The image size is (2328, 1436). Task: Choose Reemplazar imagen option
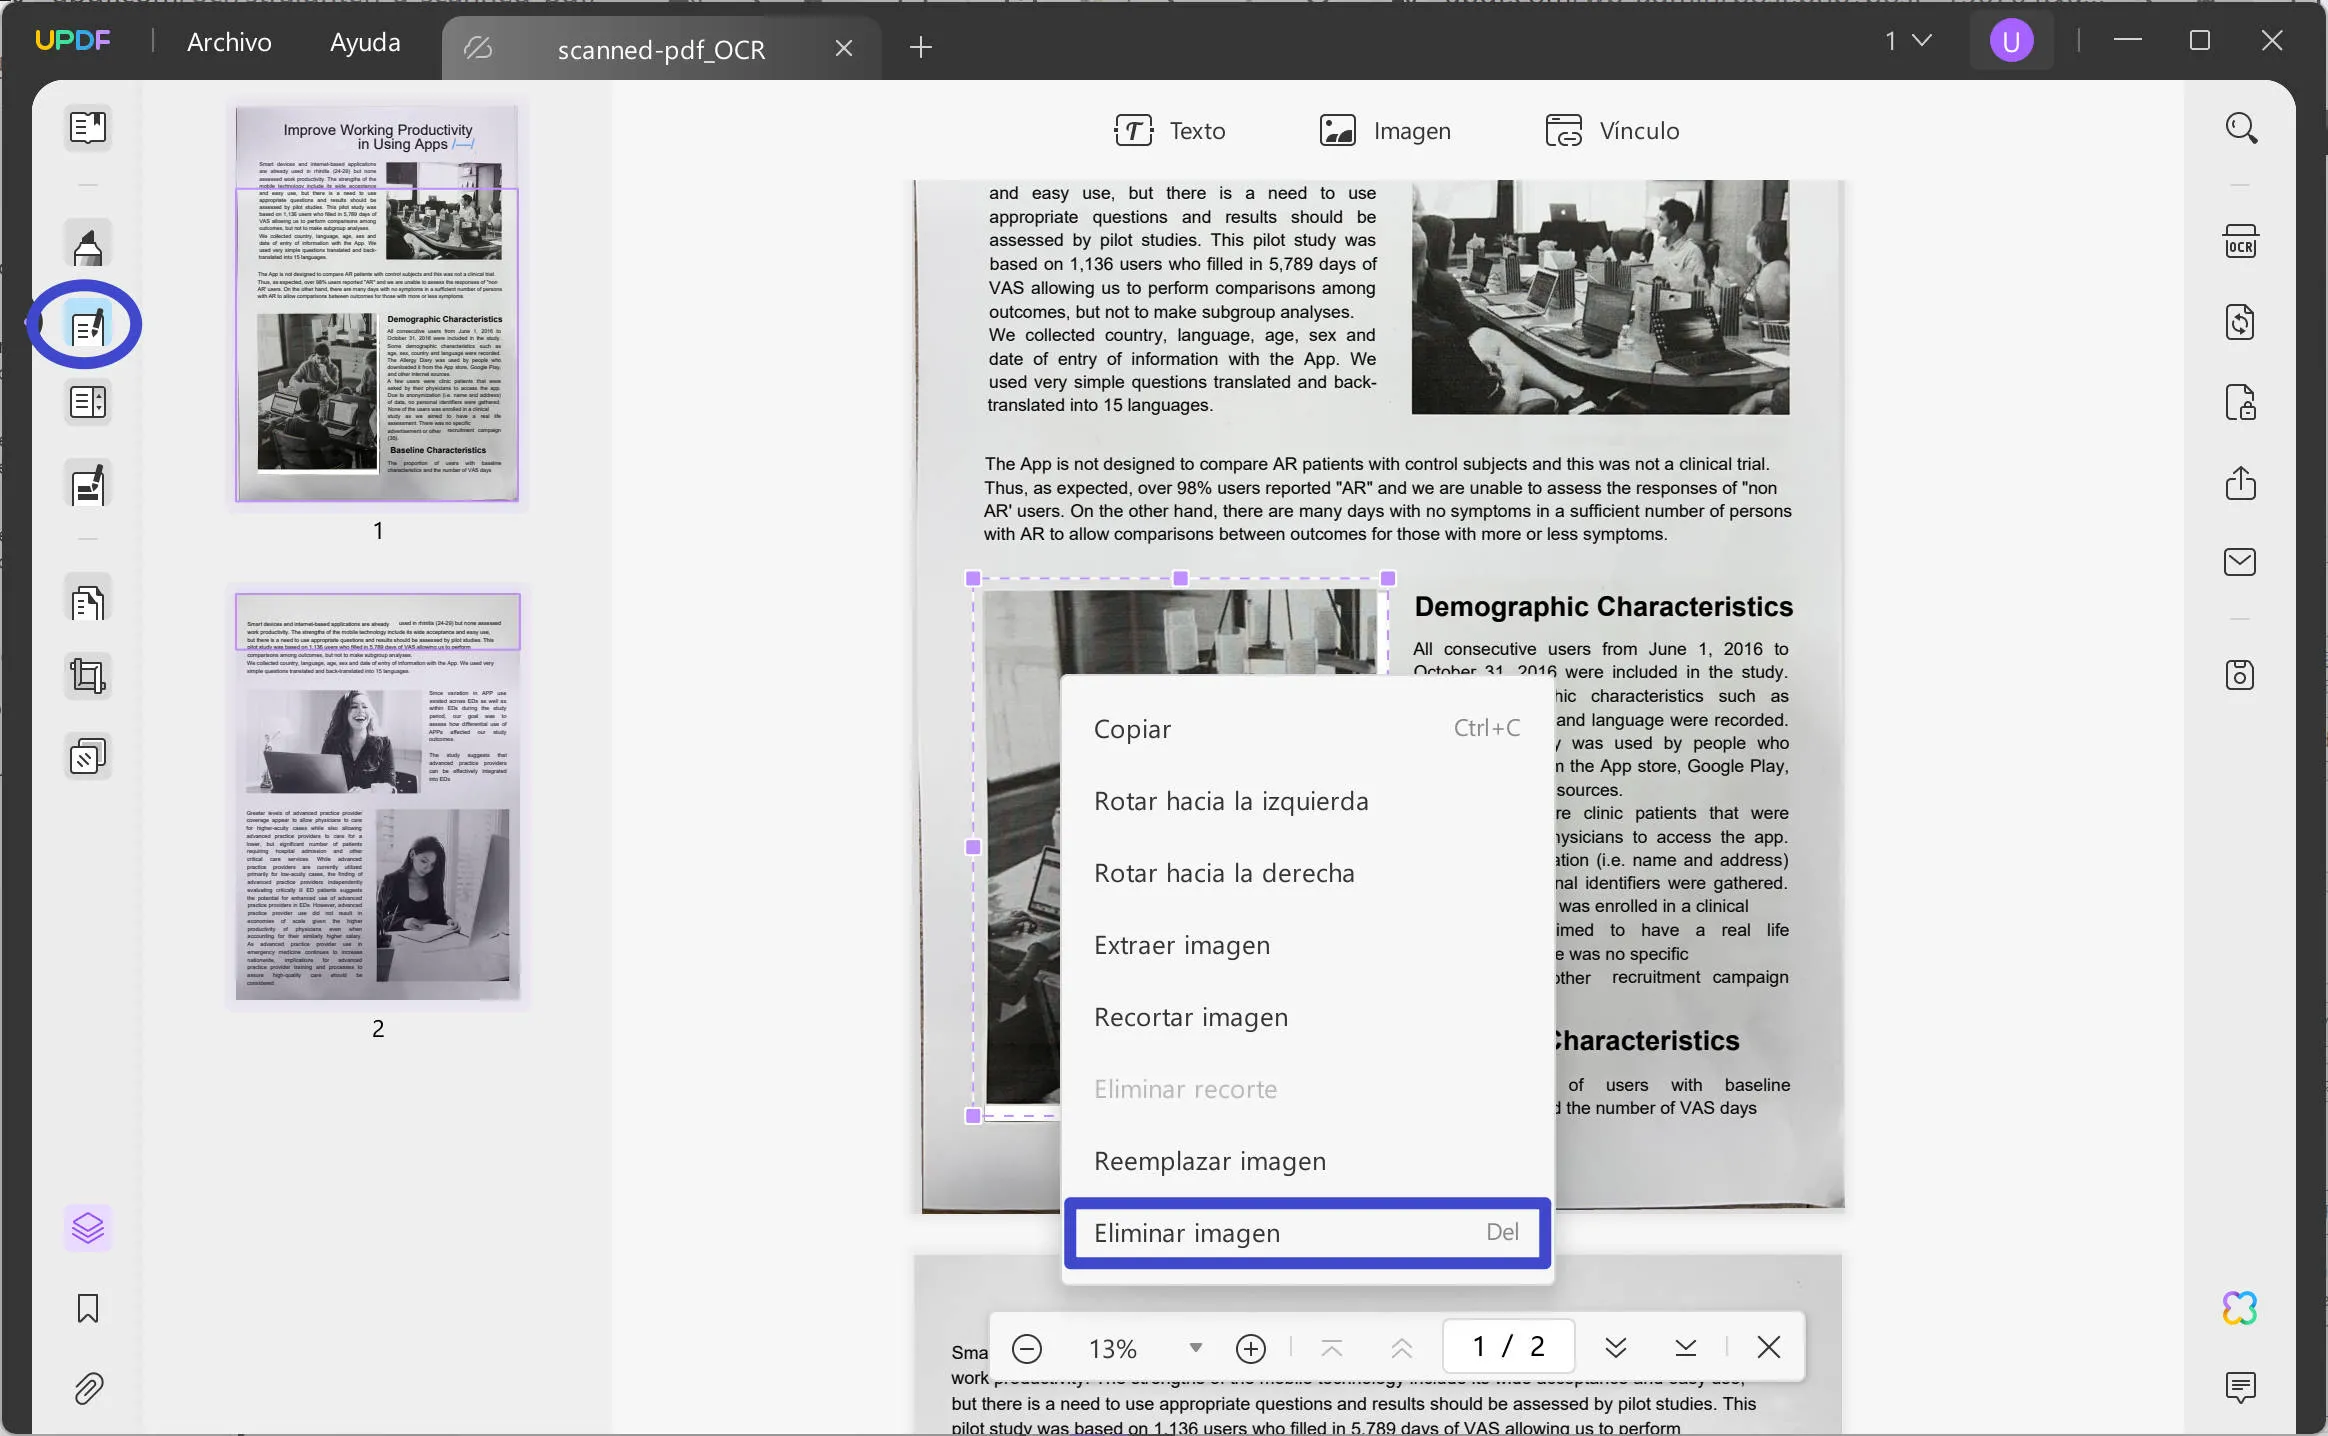1307,1161
